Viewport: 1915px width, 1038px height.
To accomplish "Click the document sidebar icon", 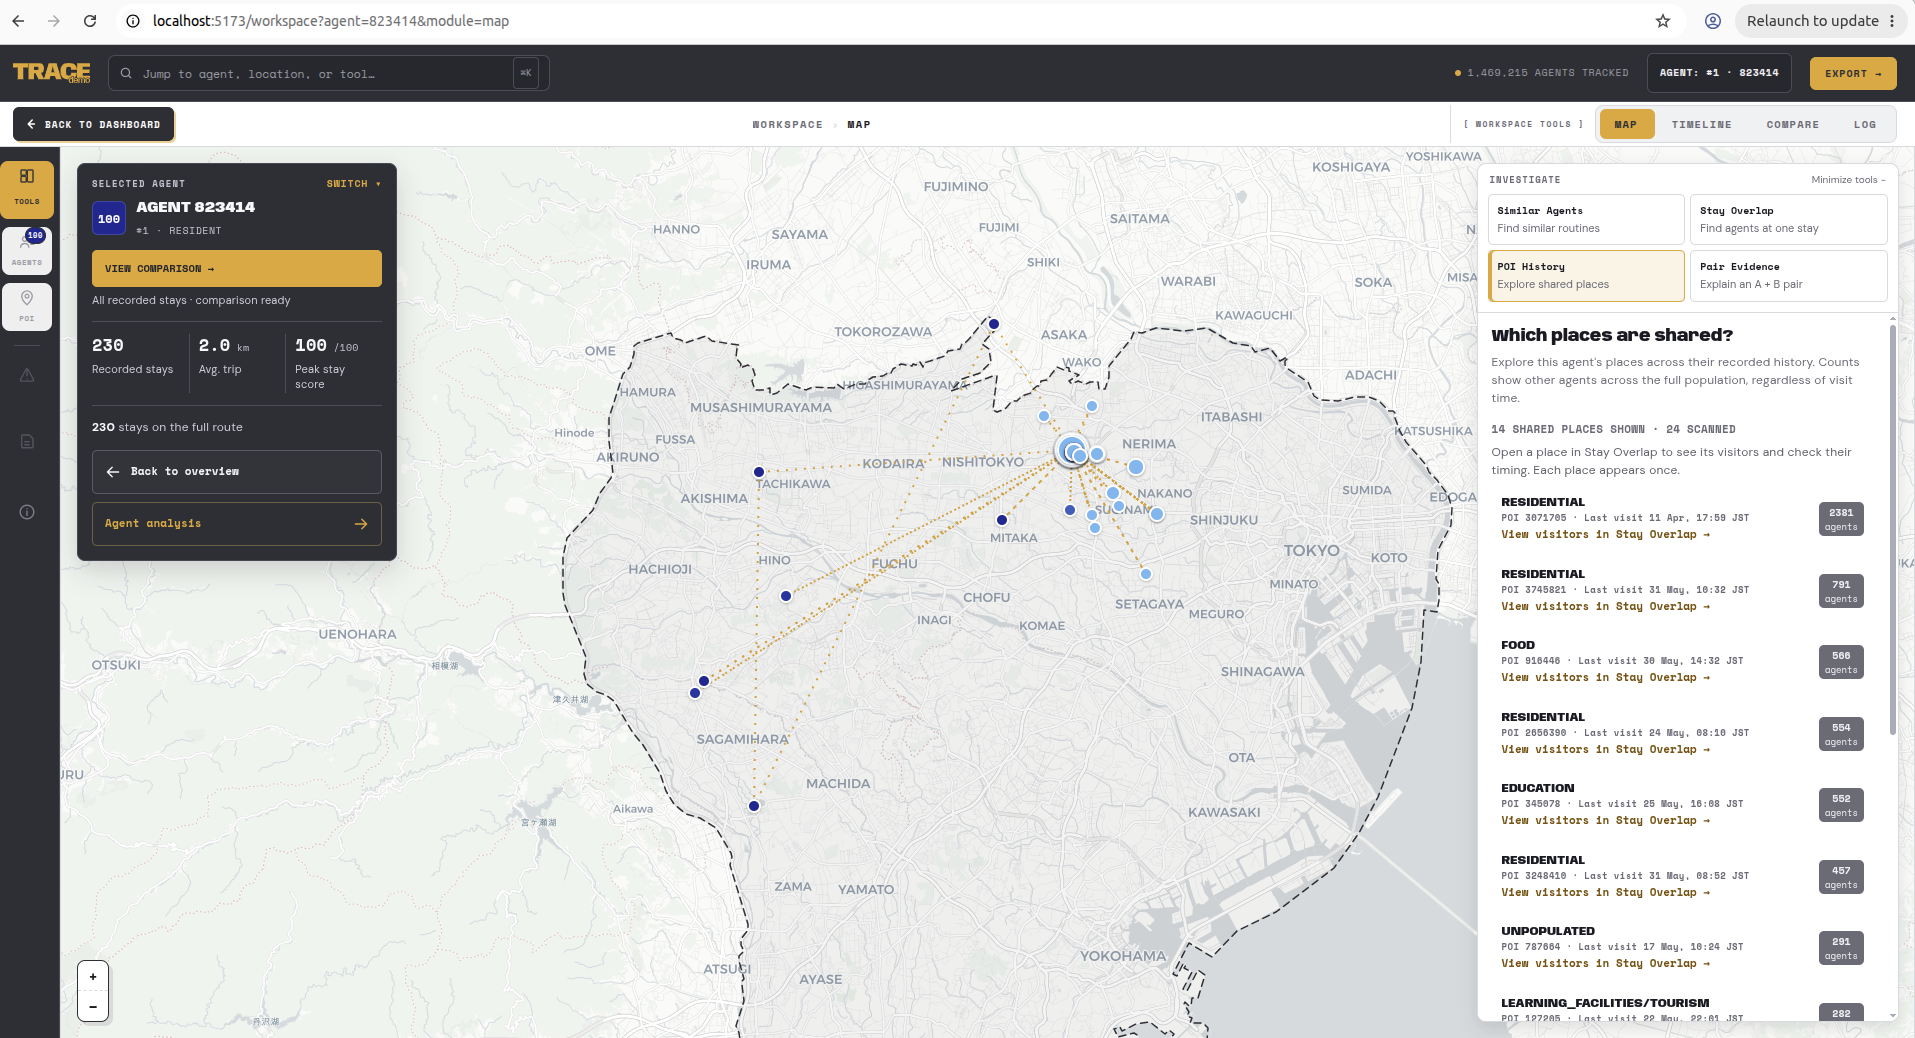I will (x=27, y=441).
